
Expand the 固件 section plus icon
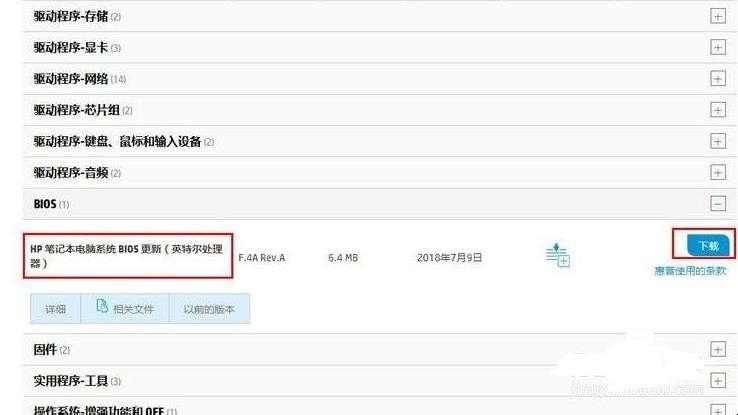click(x=718, y=350)
